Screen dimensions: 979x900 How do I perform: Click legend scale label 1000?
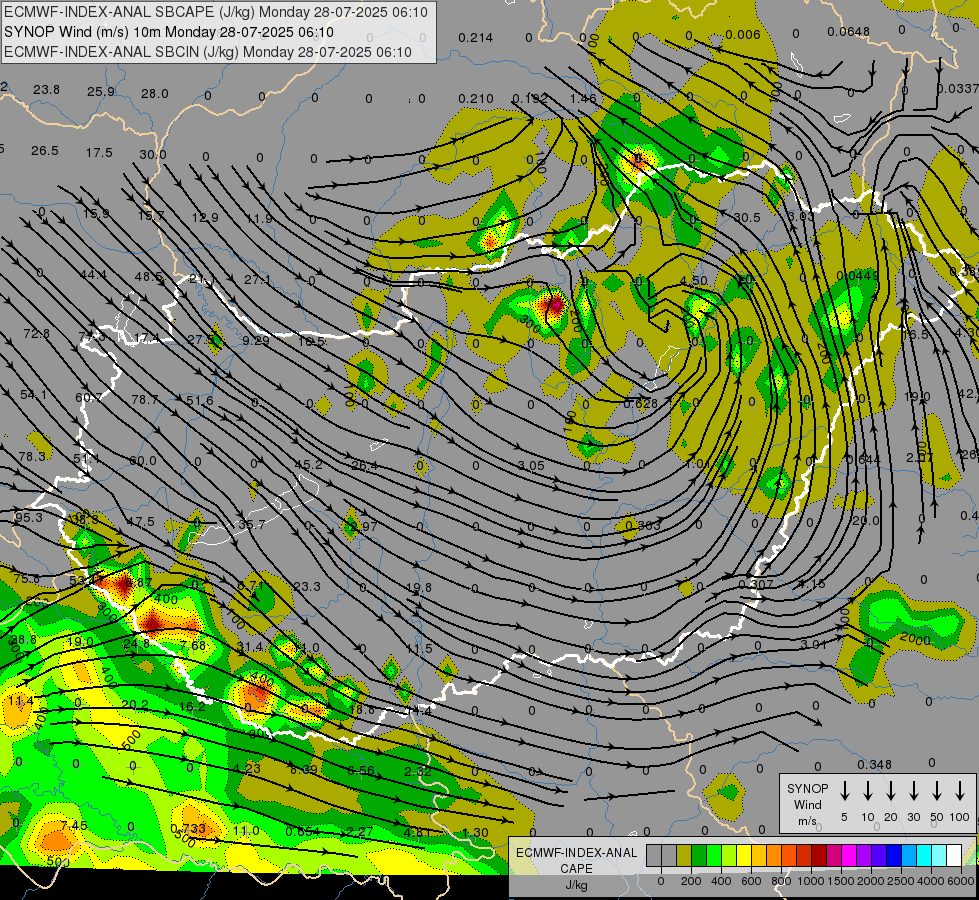[x=811, y=881]
